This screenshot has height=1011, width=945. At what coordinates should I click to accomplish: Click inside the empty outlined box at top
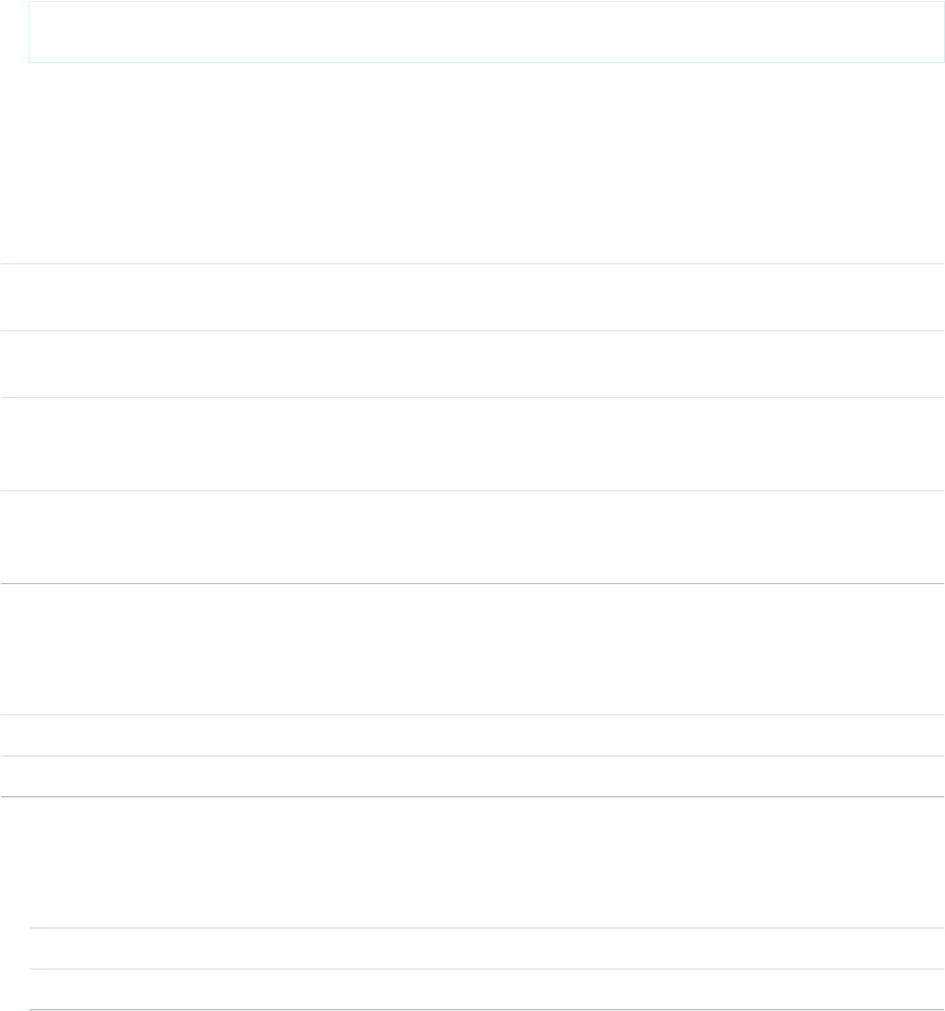point(487,32)
